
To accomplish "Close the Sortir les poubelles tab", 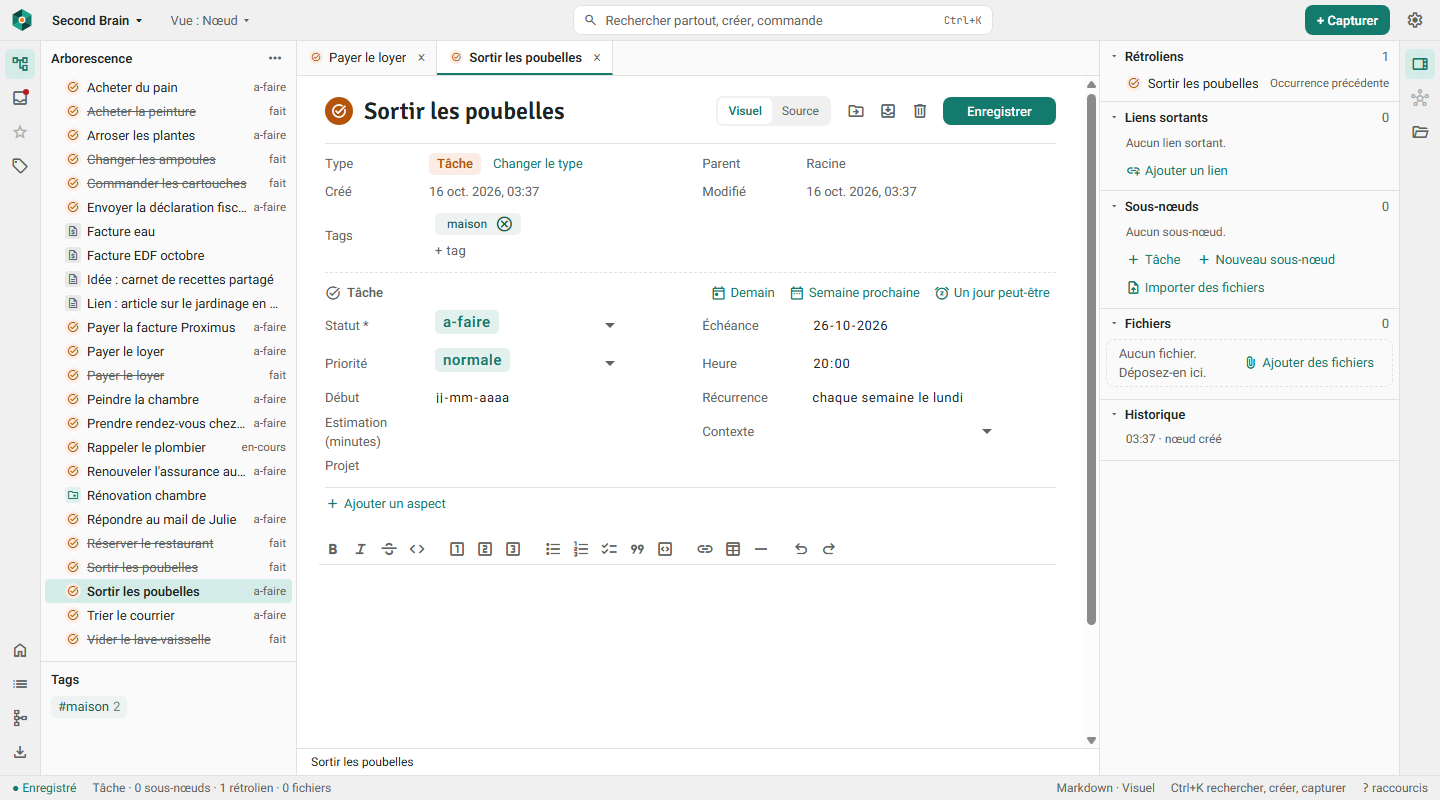I will pos(597,58).
